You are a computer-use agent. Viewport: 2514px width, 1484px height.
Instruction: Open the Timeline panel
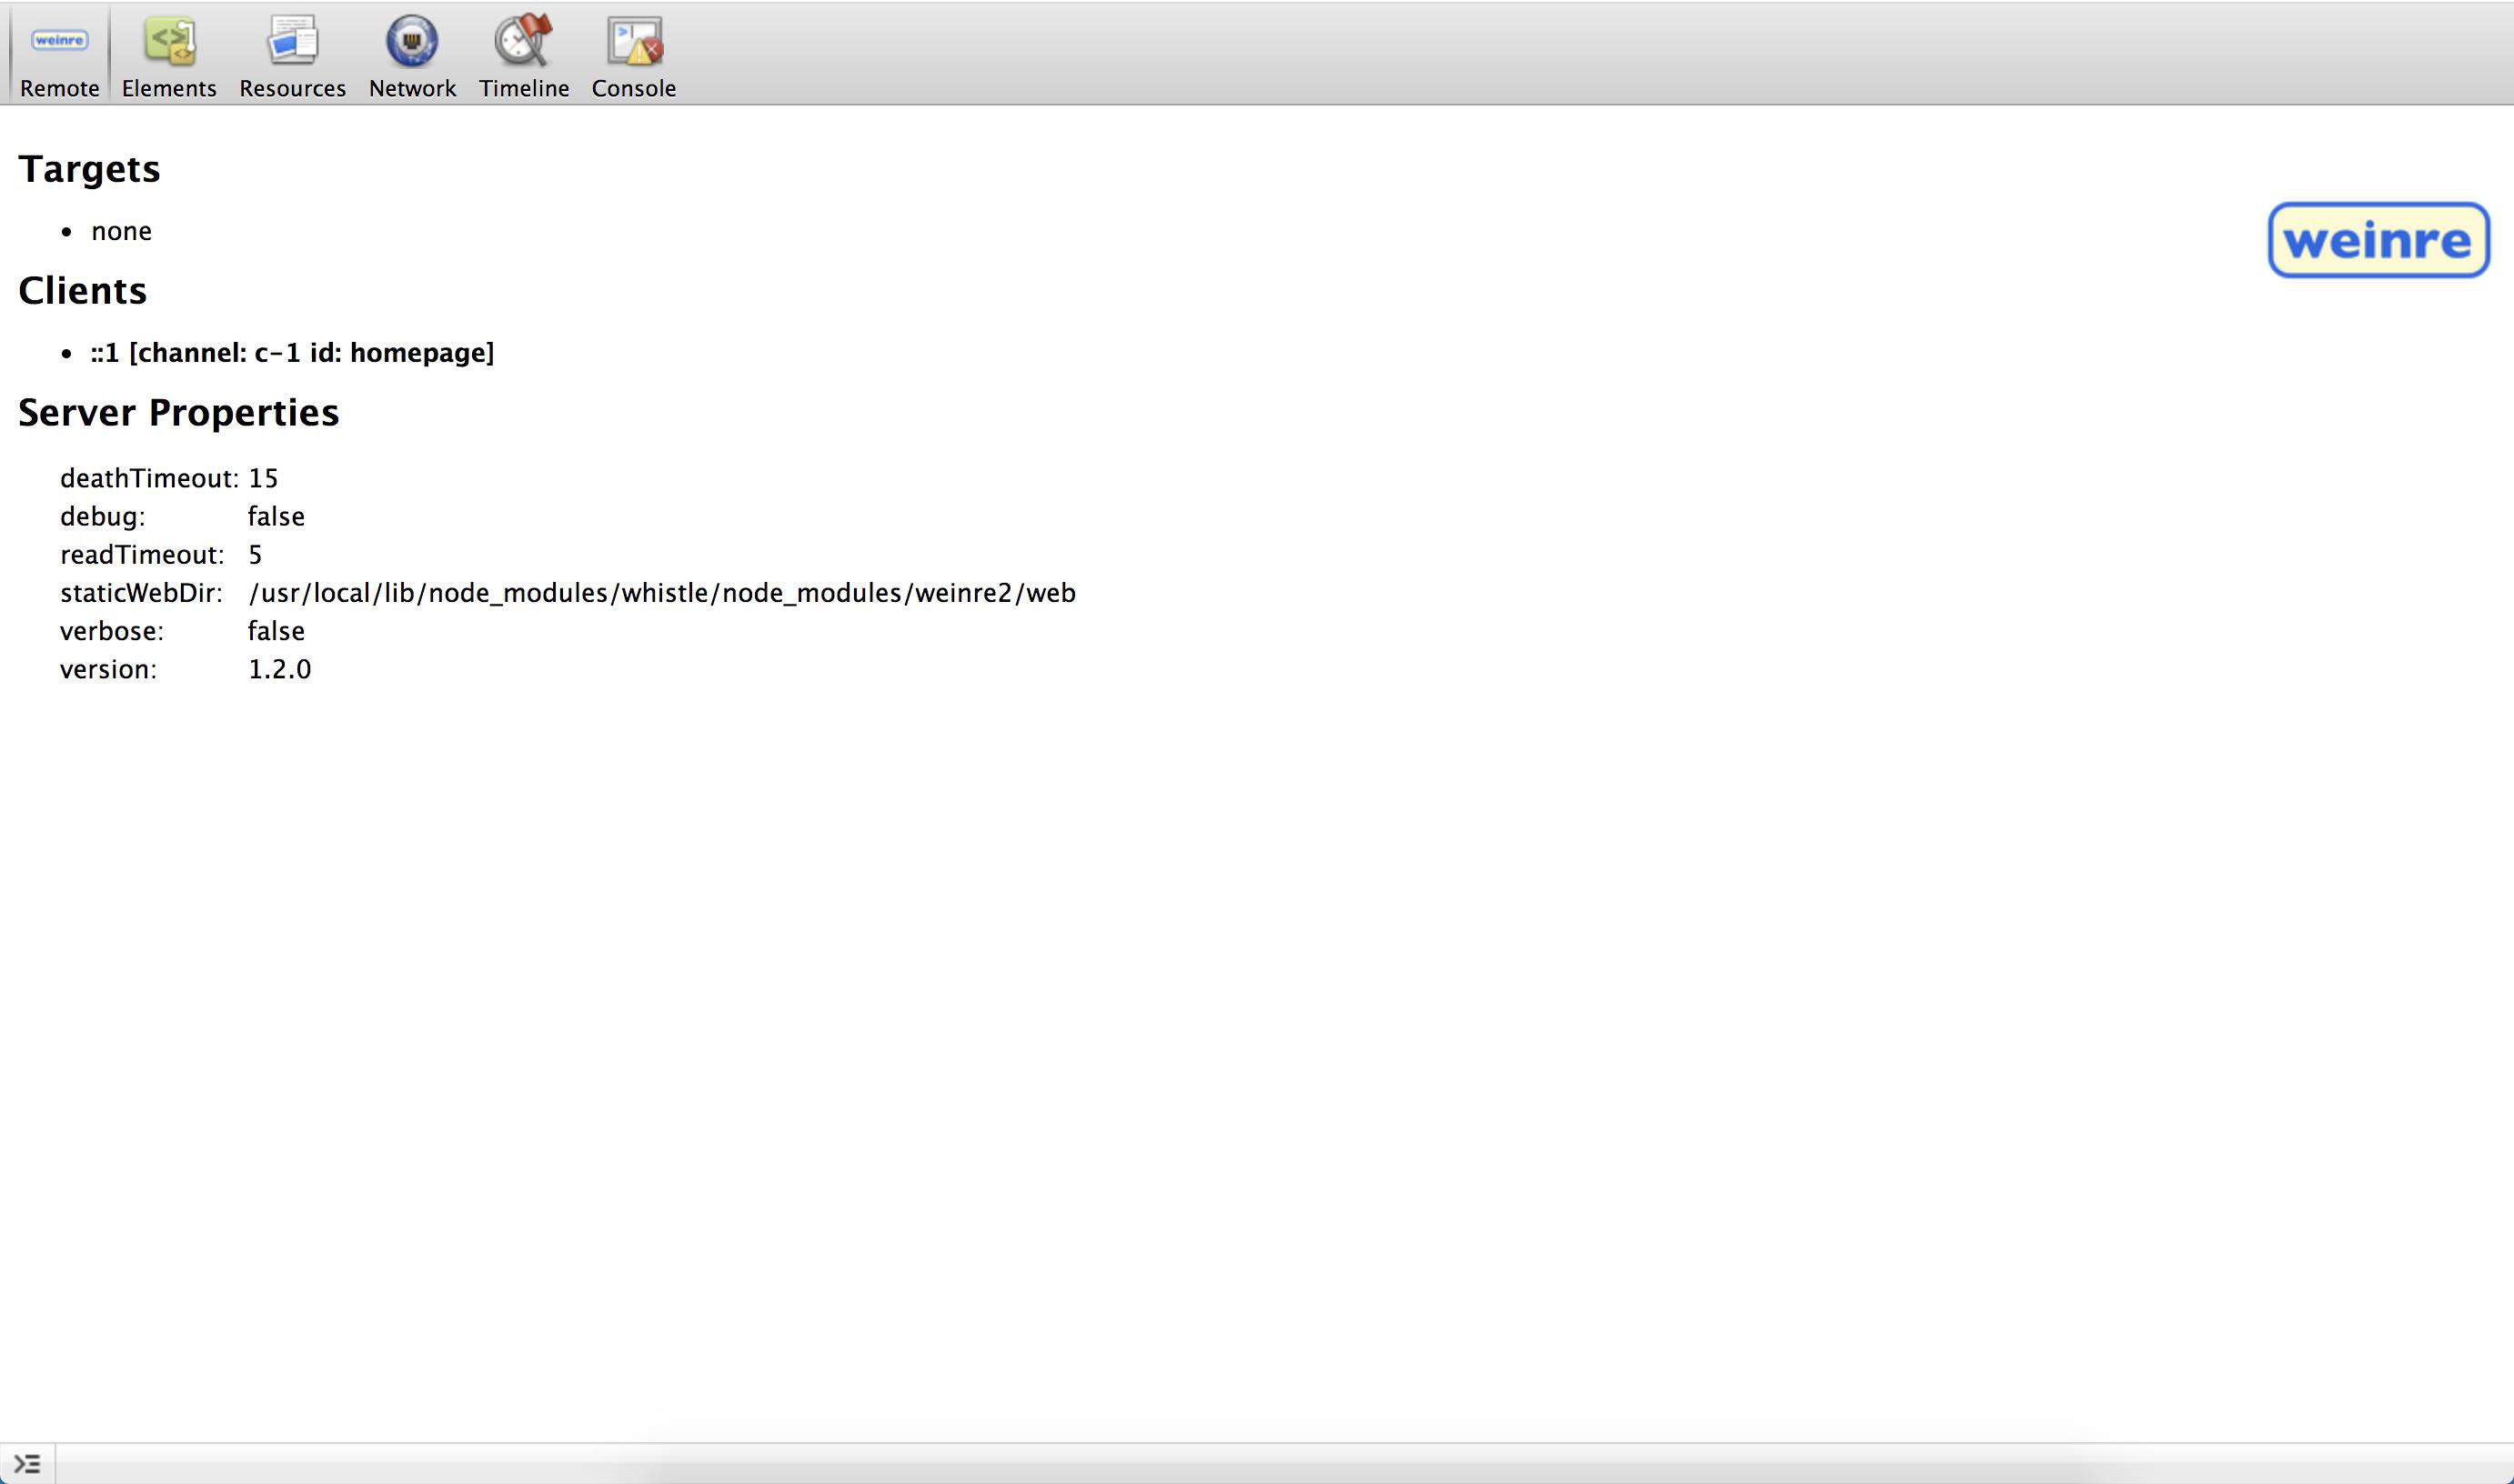[524, 55]
